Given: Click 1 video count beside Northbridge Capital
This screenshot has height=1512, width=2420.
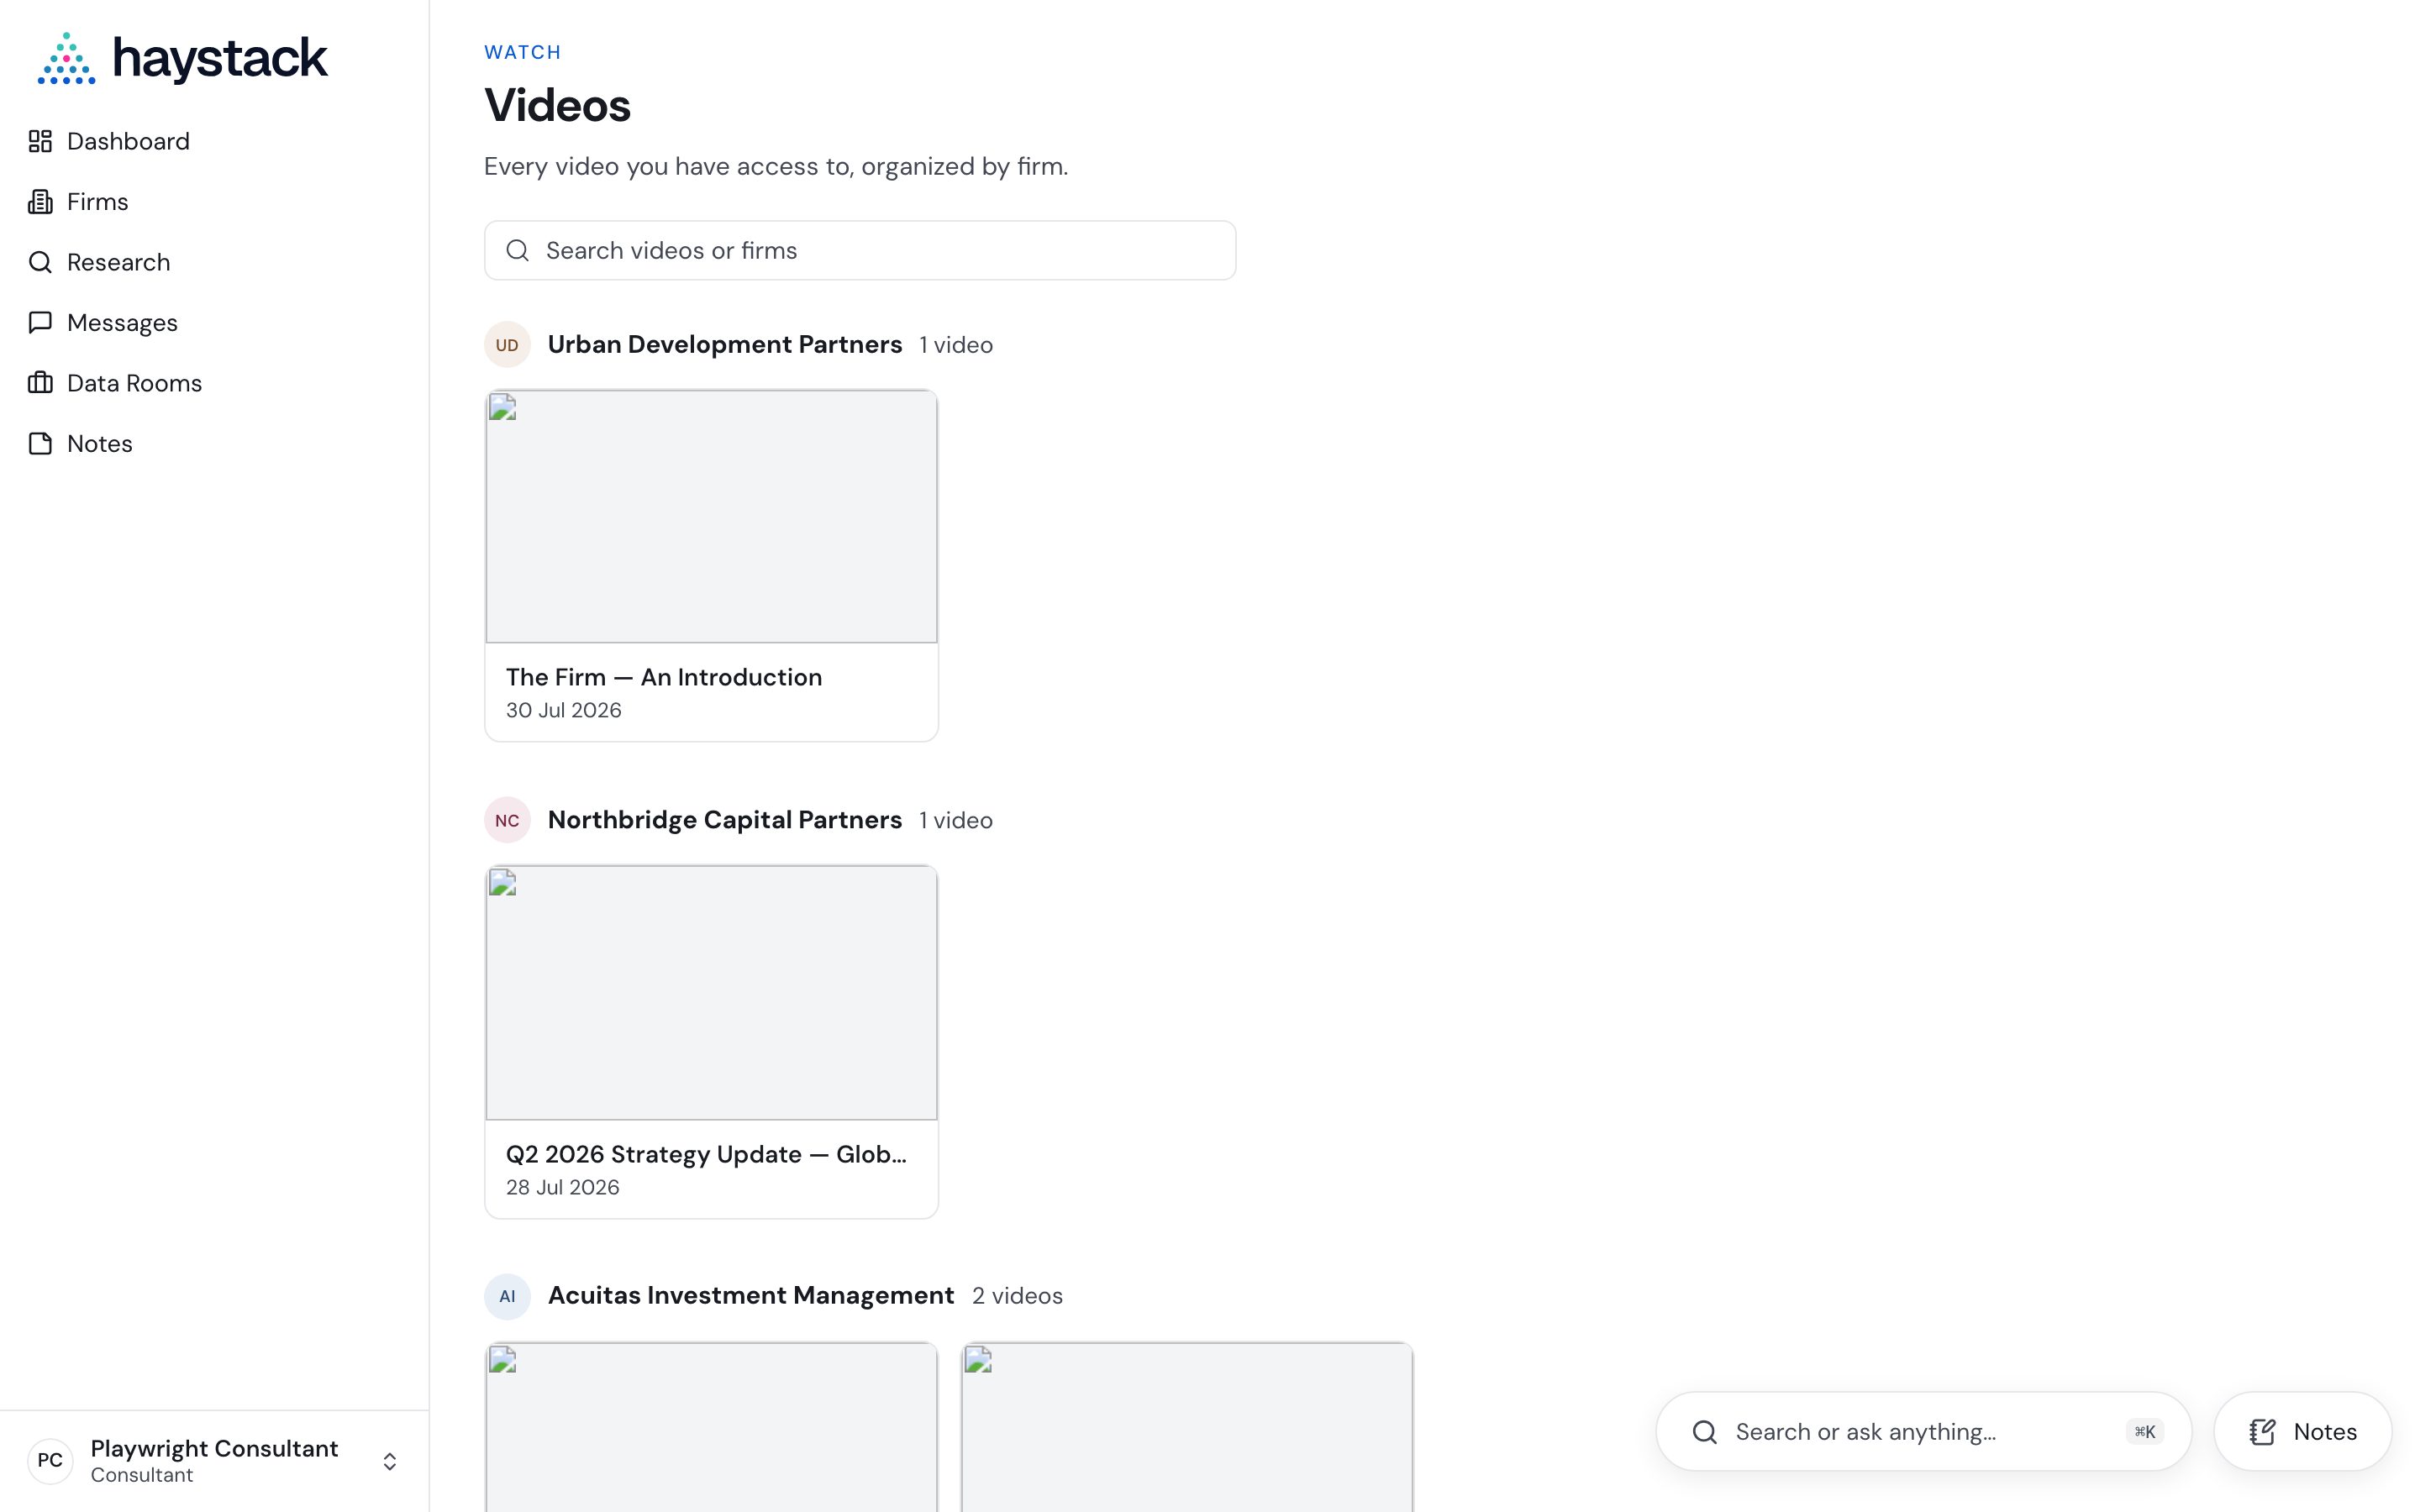Looking at the screenshot, I should (955, 820).
